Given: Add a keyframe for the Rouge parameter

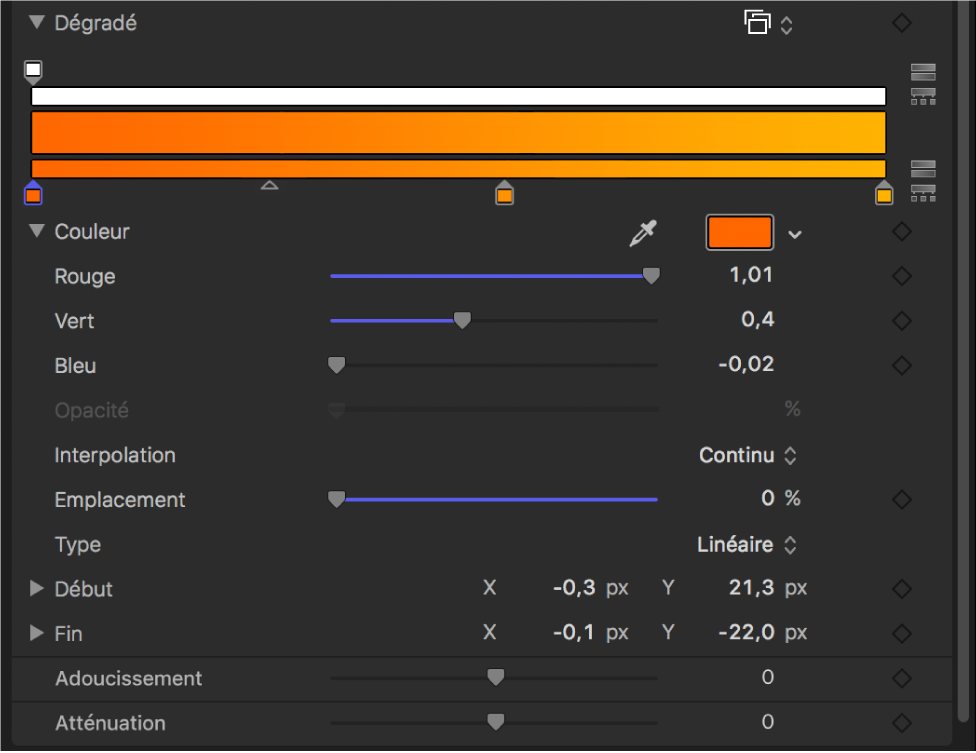Looking at the screenshot, I should click(901, 276).
